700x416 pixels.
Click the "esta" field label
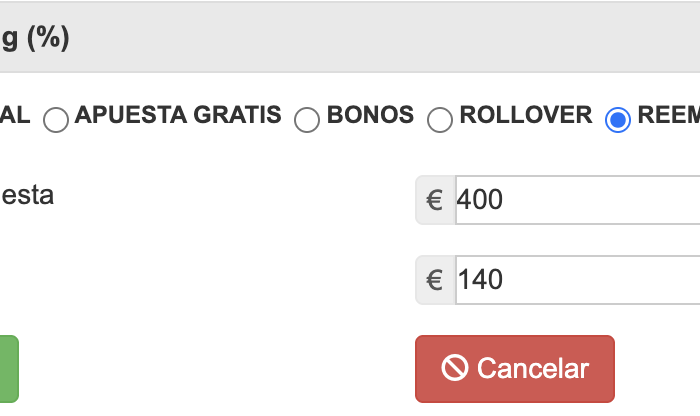(x=27, y=194)
